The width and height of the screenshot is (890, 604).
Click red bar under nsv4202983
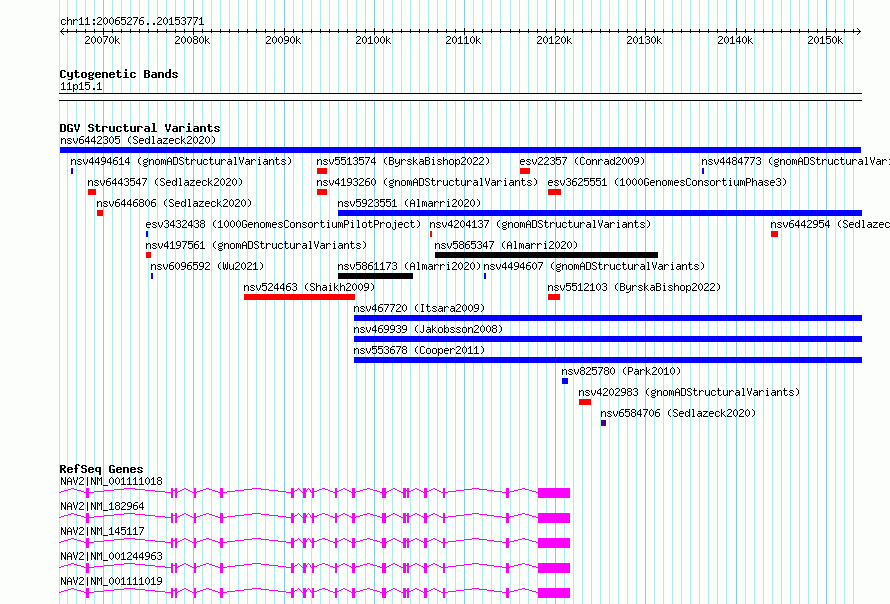(x=585, y=402)
